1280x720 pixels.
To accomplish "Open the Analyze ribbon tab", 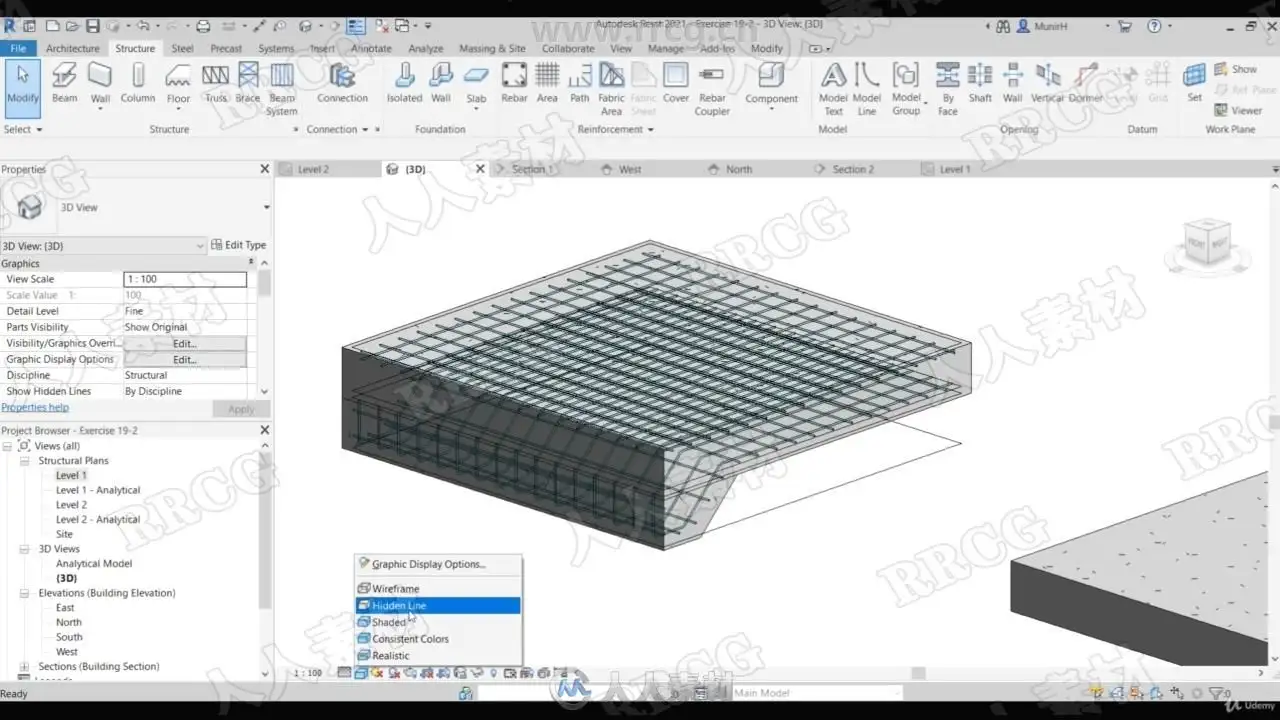I will (425, 48).
